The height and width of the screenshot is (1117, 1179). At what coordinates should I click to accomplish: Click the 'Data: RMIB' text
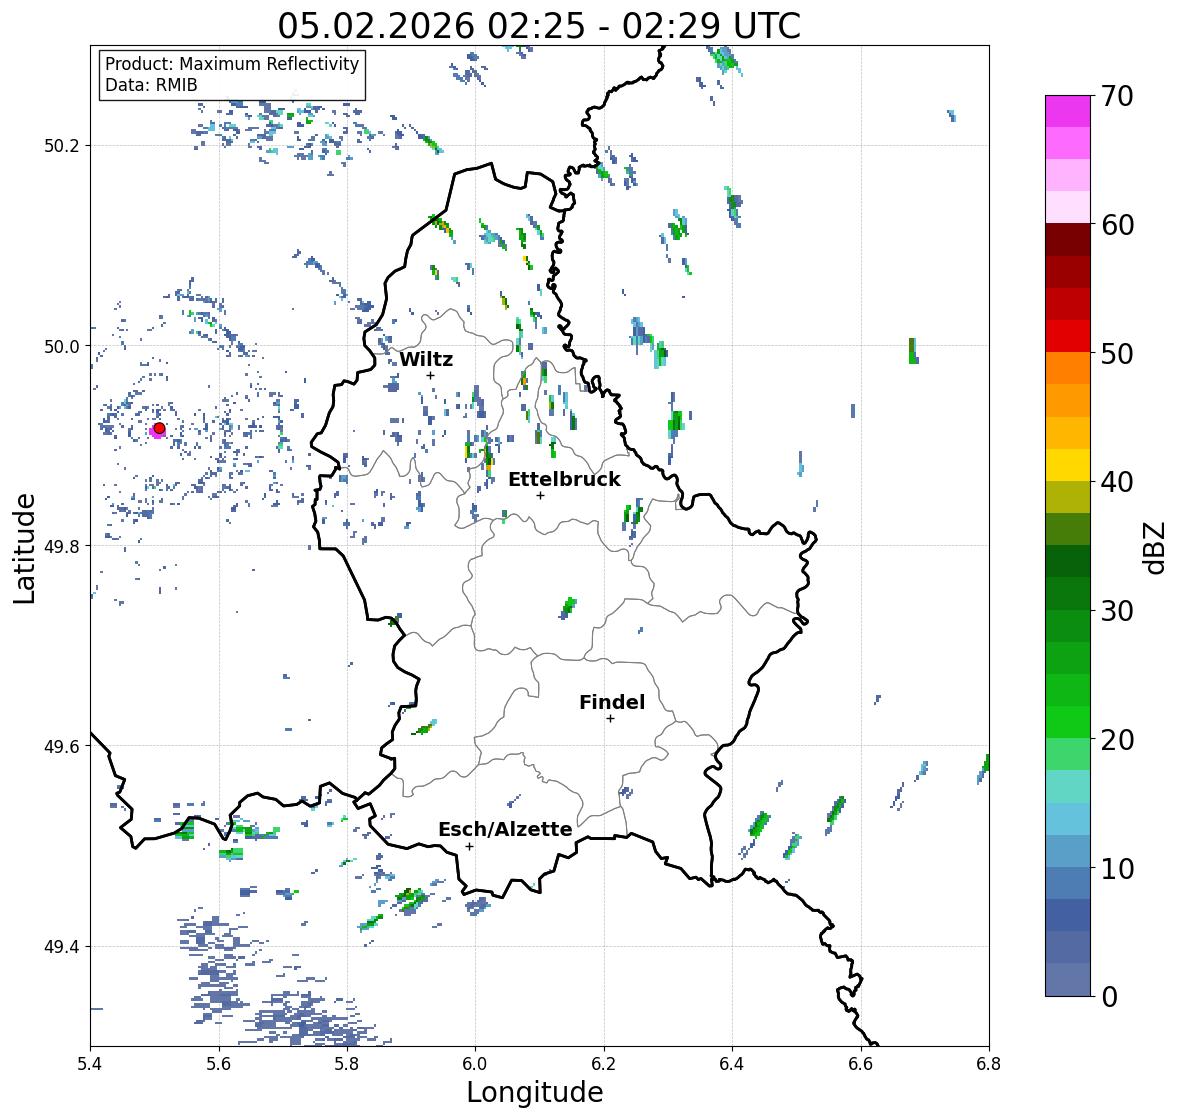pyautogui.click(x=151, y=85)
